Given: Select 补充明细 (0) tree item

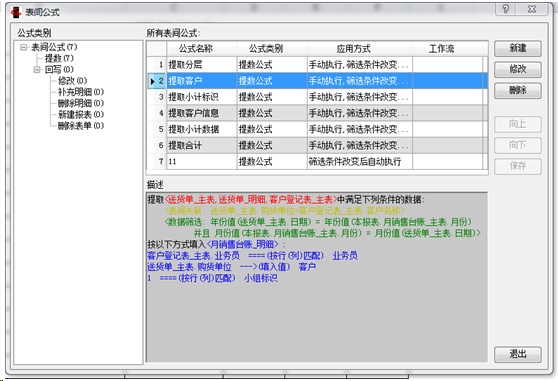Looking at the screenshot, I should 81,92.
